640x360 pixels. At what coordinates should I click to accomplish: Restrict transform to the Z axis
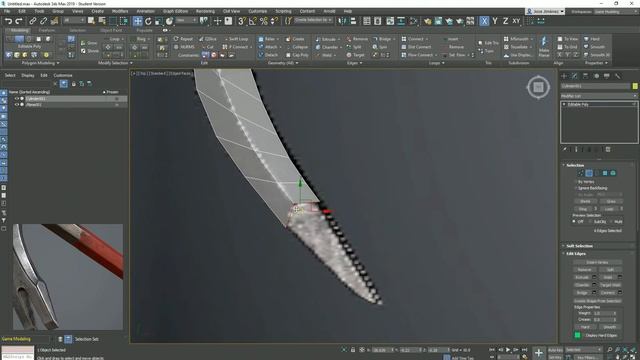505,21
